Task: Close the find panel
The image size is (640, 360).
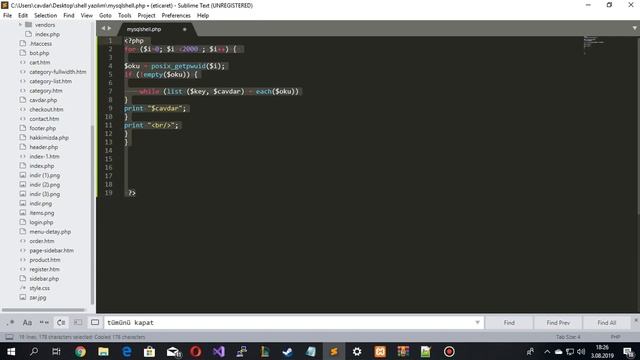Action: pyautogui.click(x=636, y=320)
